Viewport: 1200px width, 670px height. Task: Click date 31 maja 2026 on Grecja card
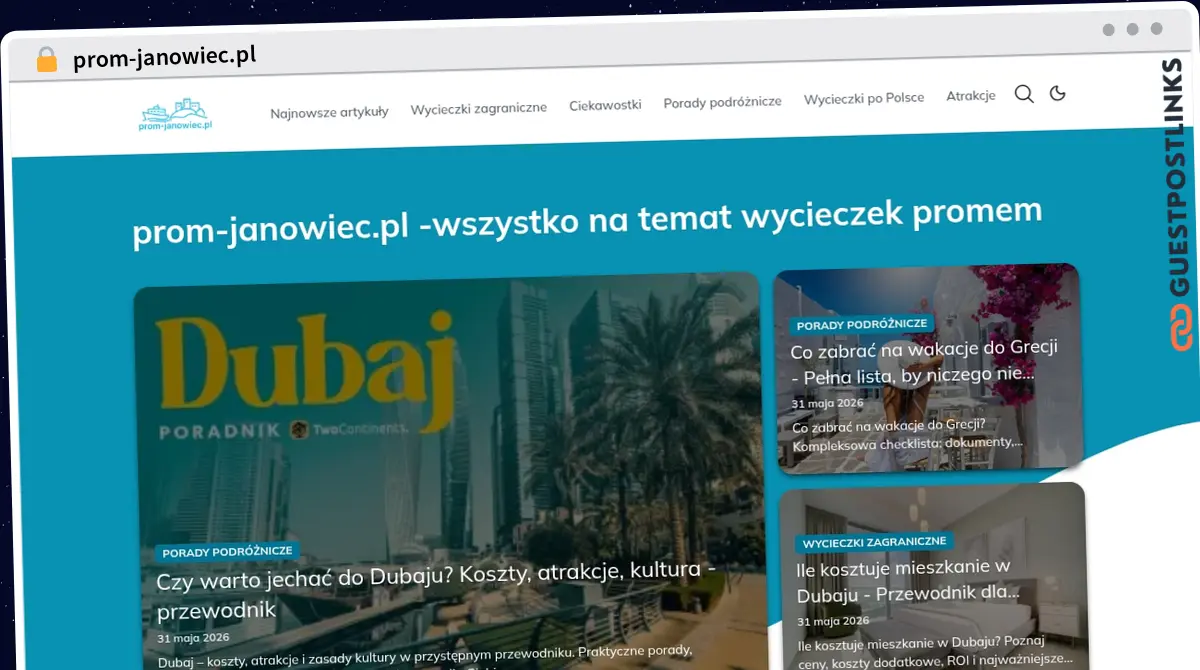(x=826, y=403)
